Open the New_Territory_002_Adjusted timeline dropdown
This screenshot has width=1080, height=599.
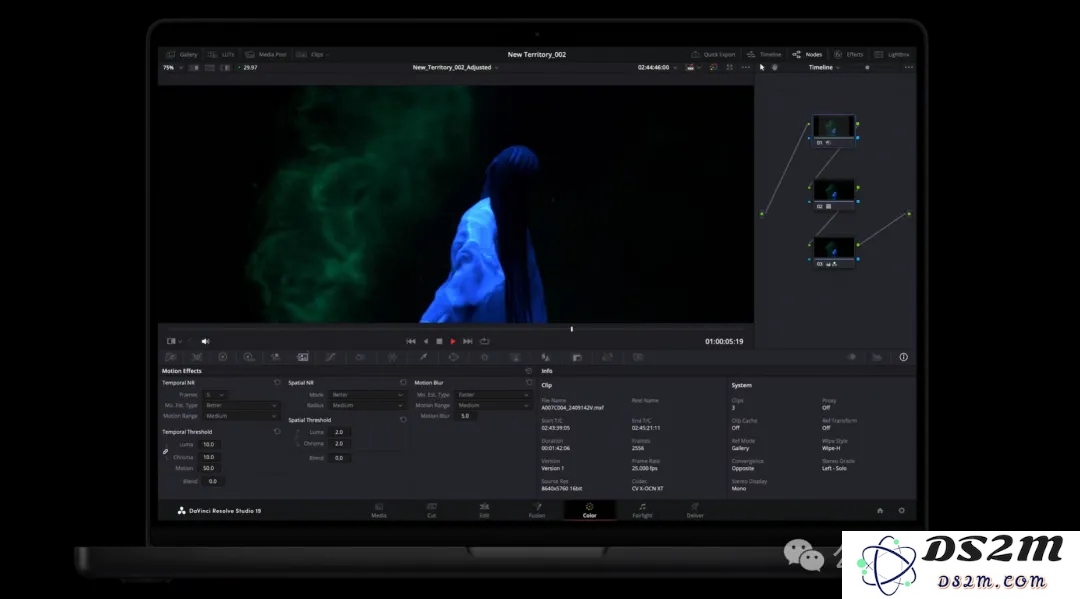[455, 67]
